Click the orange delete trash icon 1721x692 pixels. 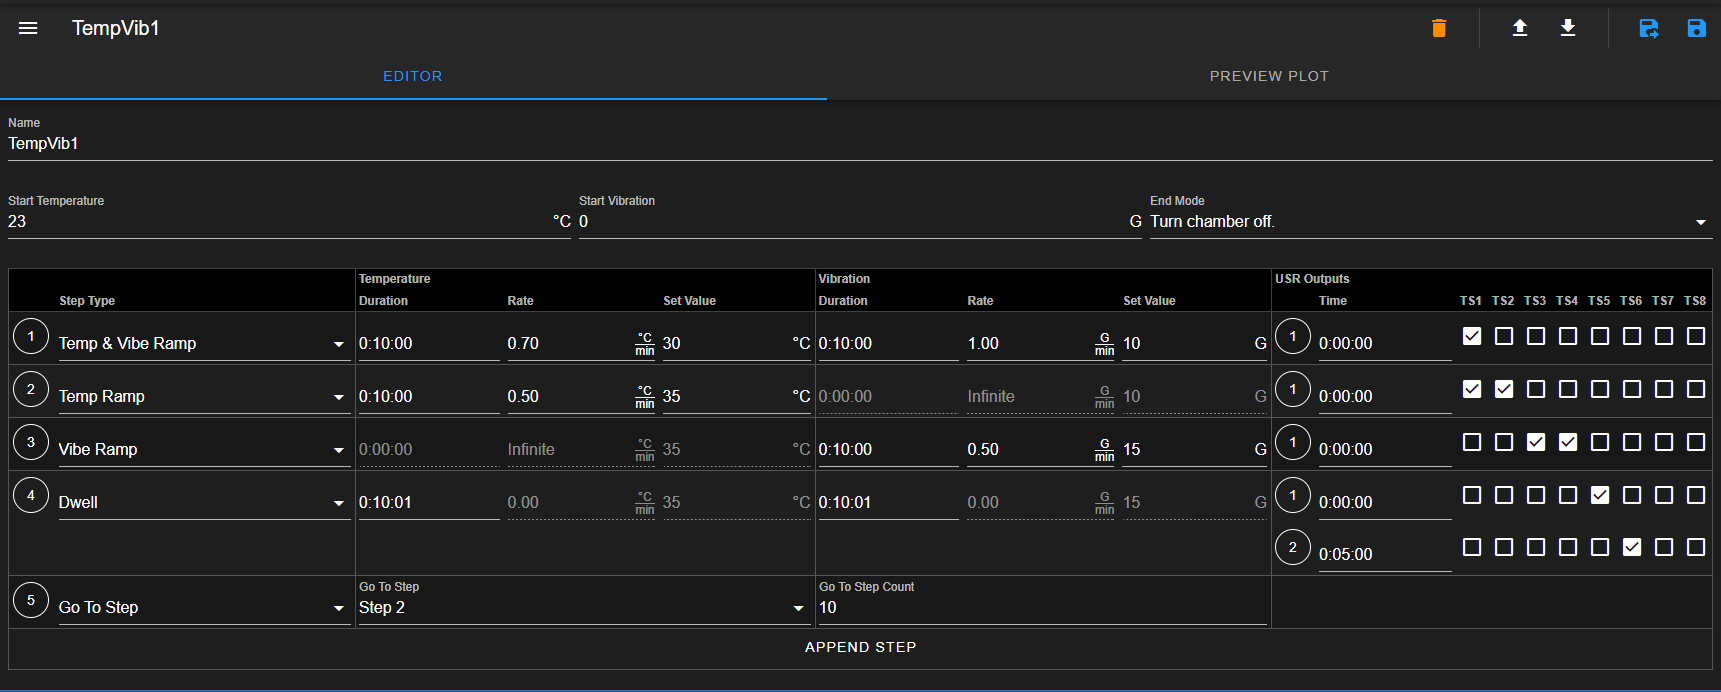click(x=1439, y=28)
